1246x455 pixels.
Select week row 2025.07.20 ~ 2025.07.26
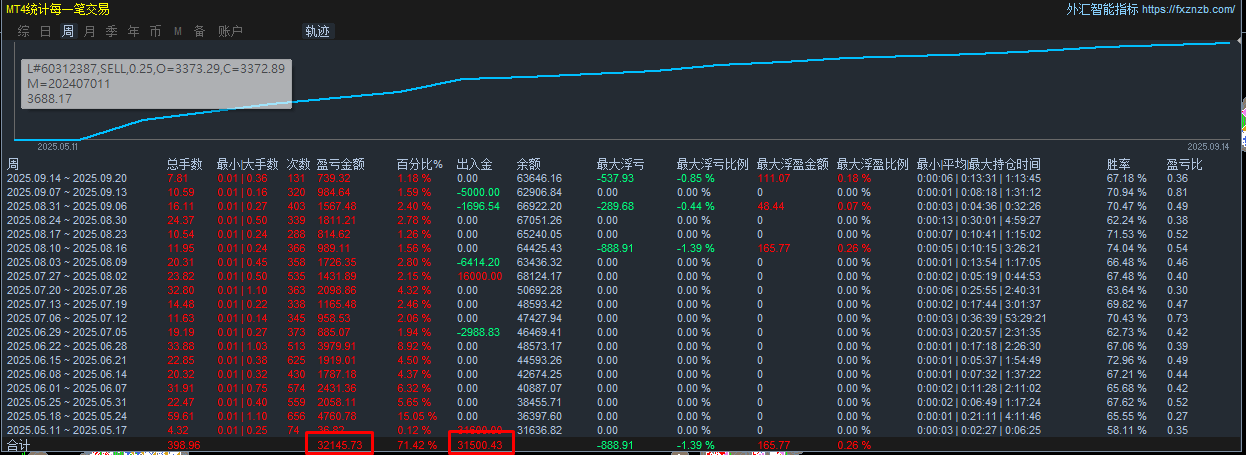pyautogui.click(x=623, y=289)
